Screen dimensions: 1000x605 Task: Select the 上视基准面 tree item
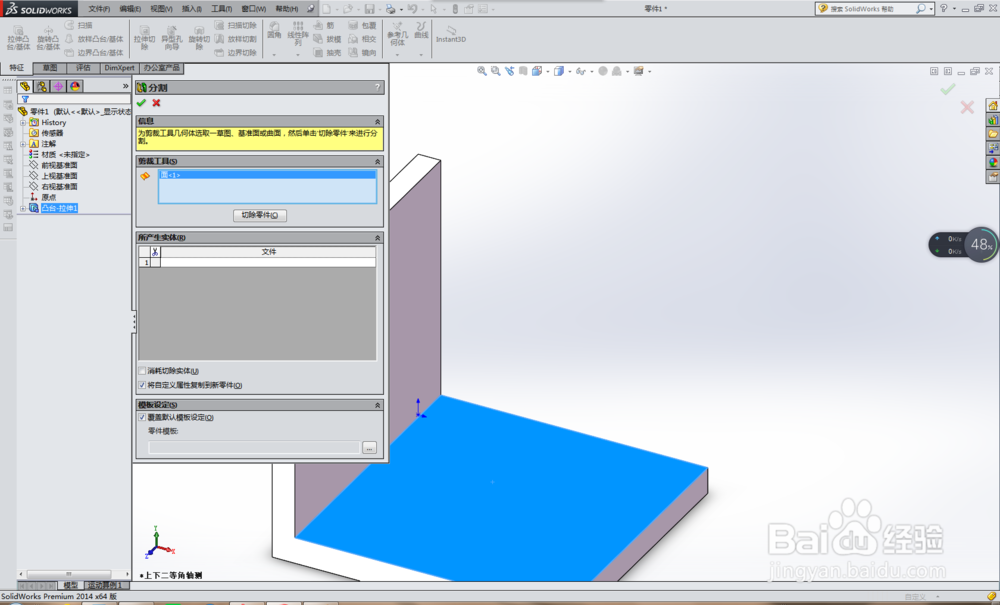(x=59, y=176)
